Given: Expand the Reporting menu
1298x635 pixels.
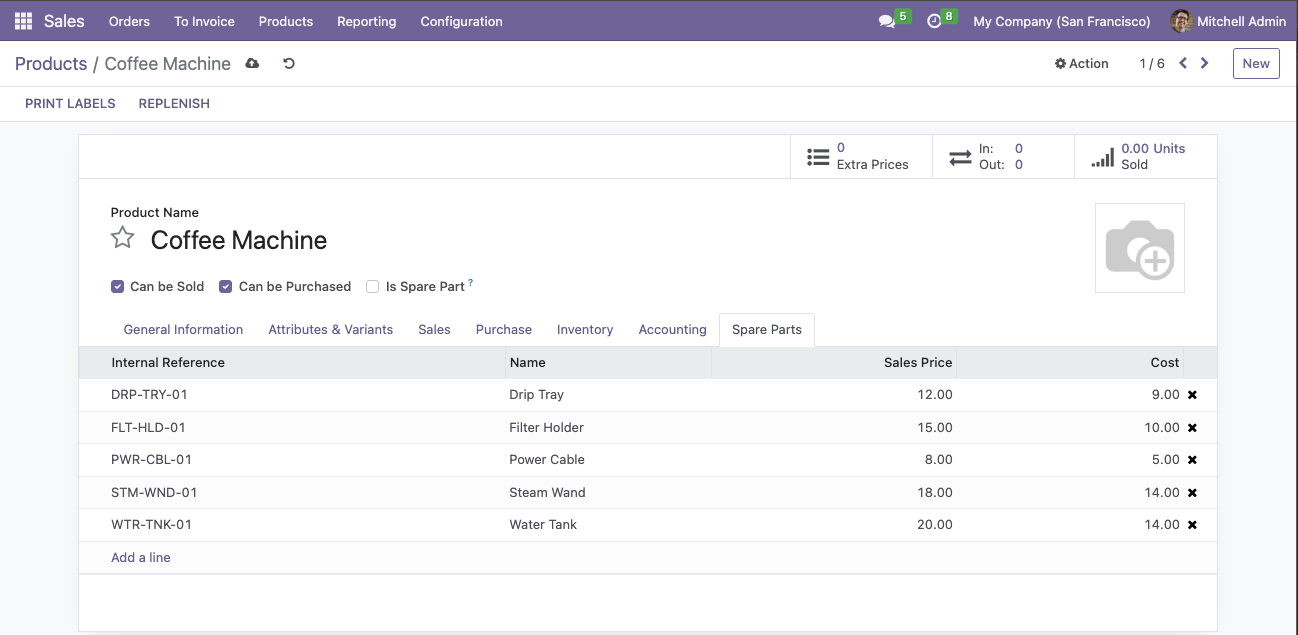Looking at the screenshot, I should (366, 21).
